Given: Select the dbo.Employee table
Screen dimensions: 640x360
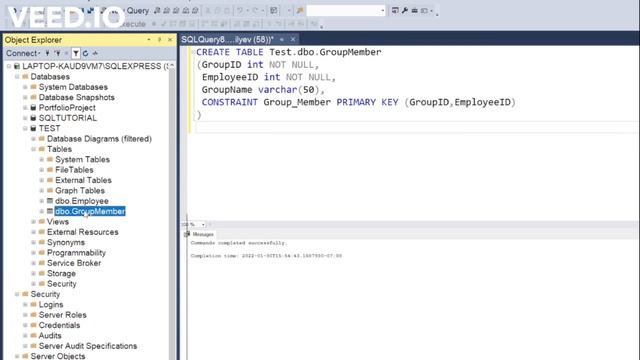Looking at the screenshot, I should click(x=82, y=201).
